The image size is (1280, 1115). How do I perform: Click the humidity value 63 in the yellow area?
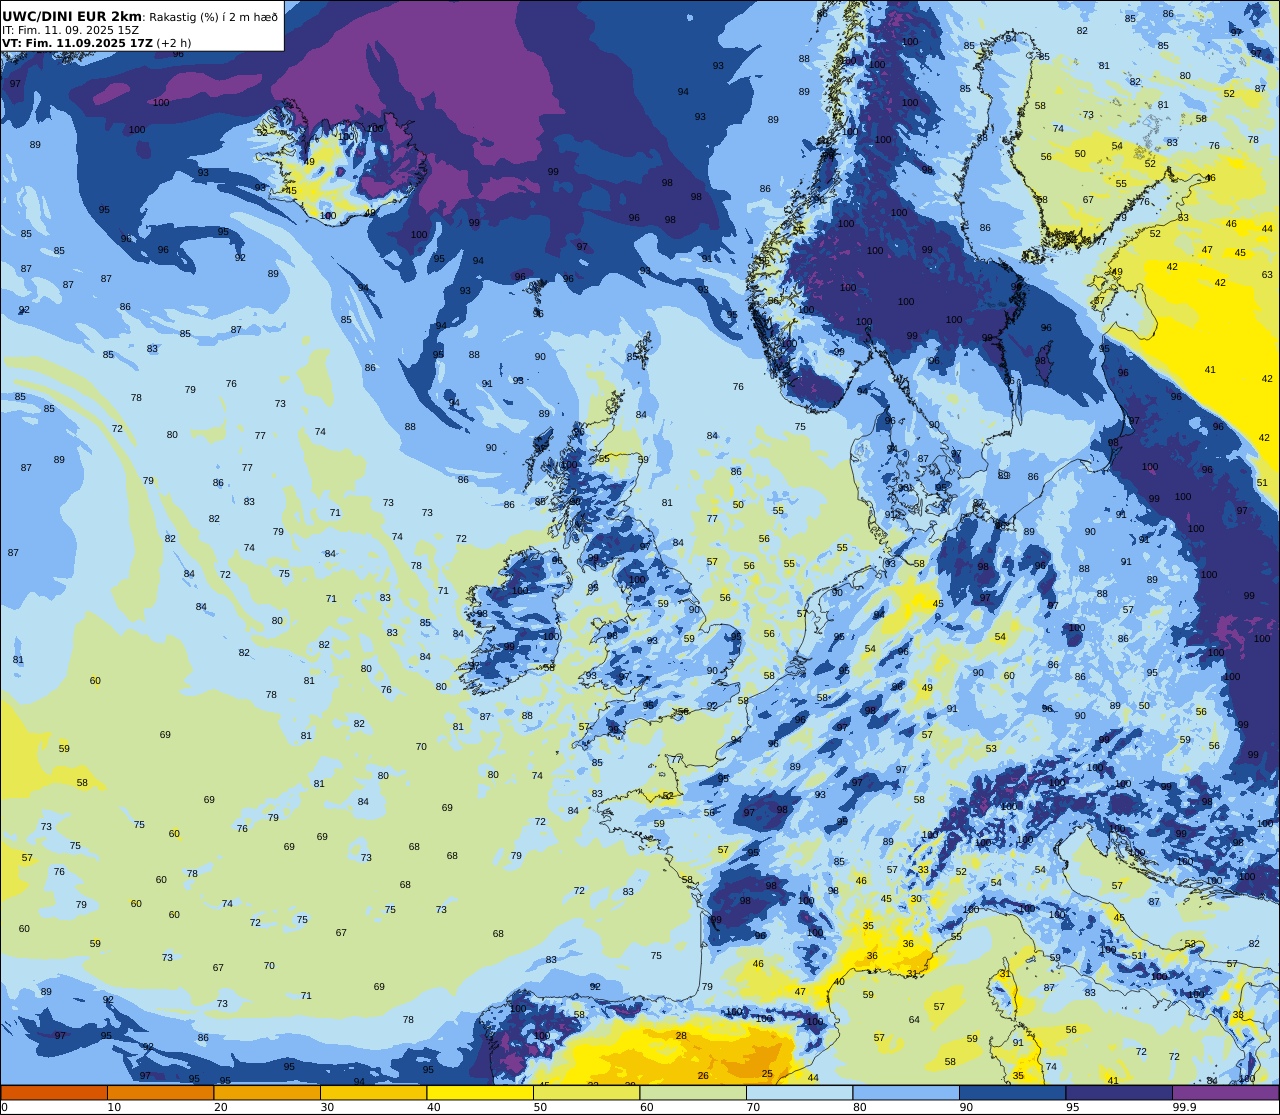[x=1268, y=275]
